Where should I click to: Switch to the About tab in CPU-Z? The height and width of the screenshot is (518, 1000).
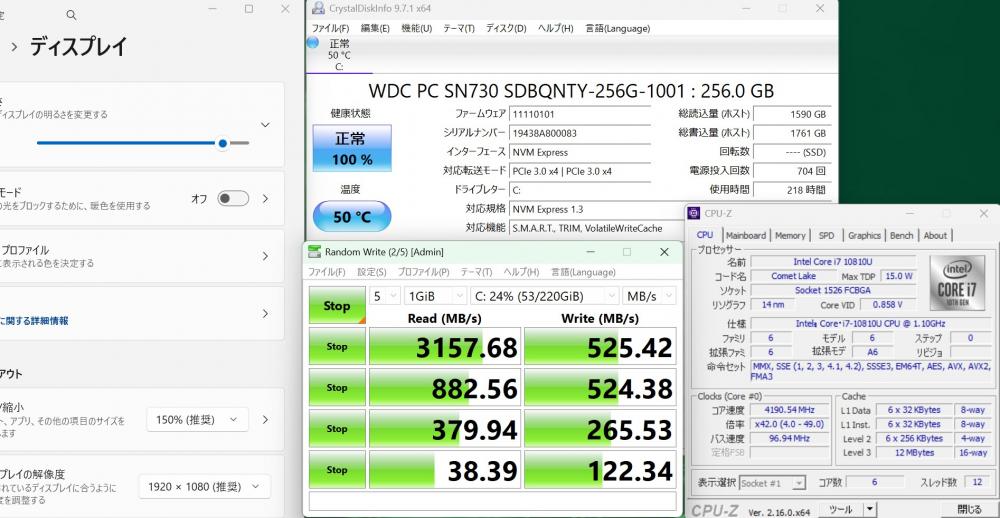pos(935,235)
